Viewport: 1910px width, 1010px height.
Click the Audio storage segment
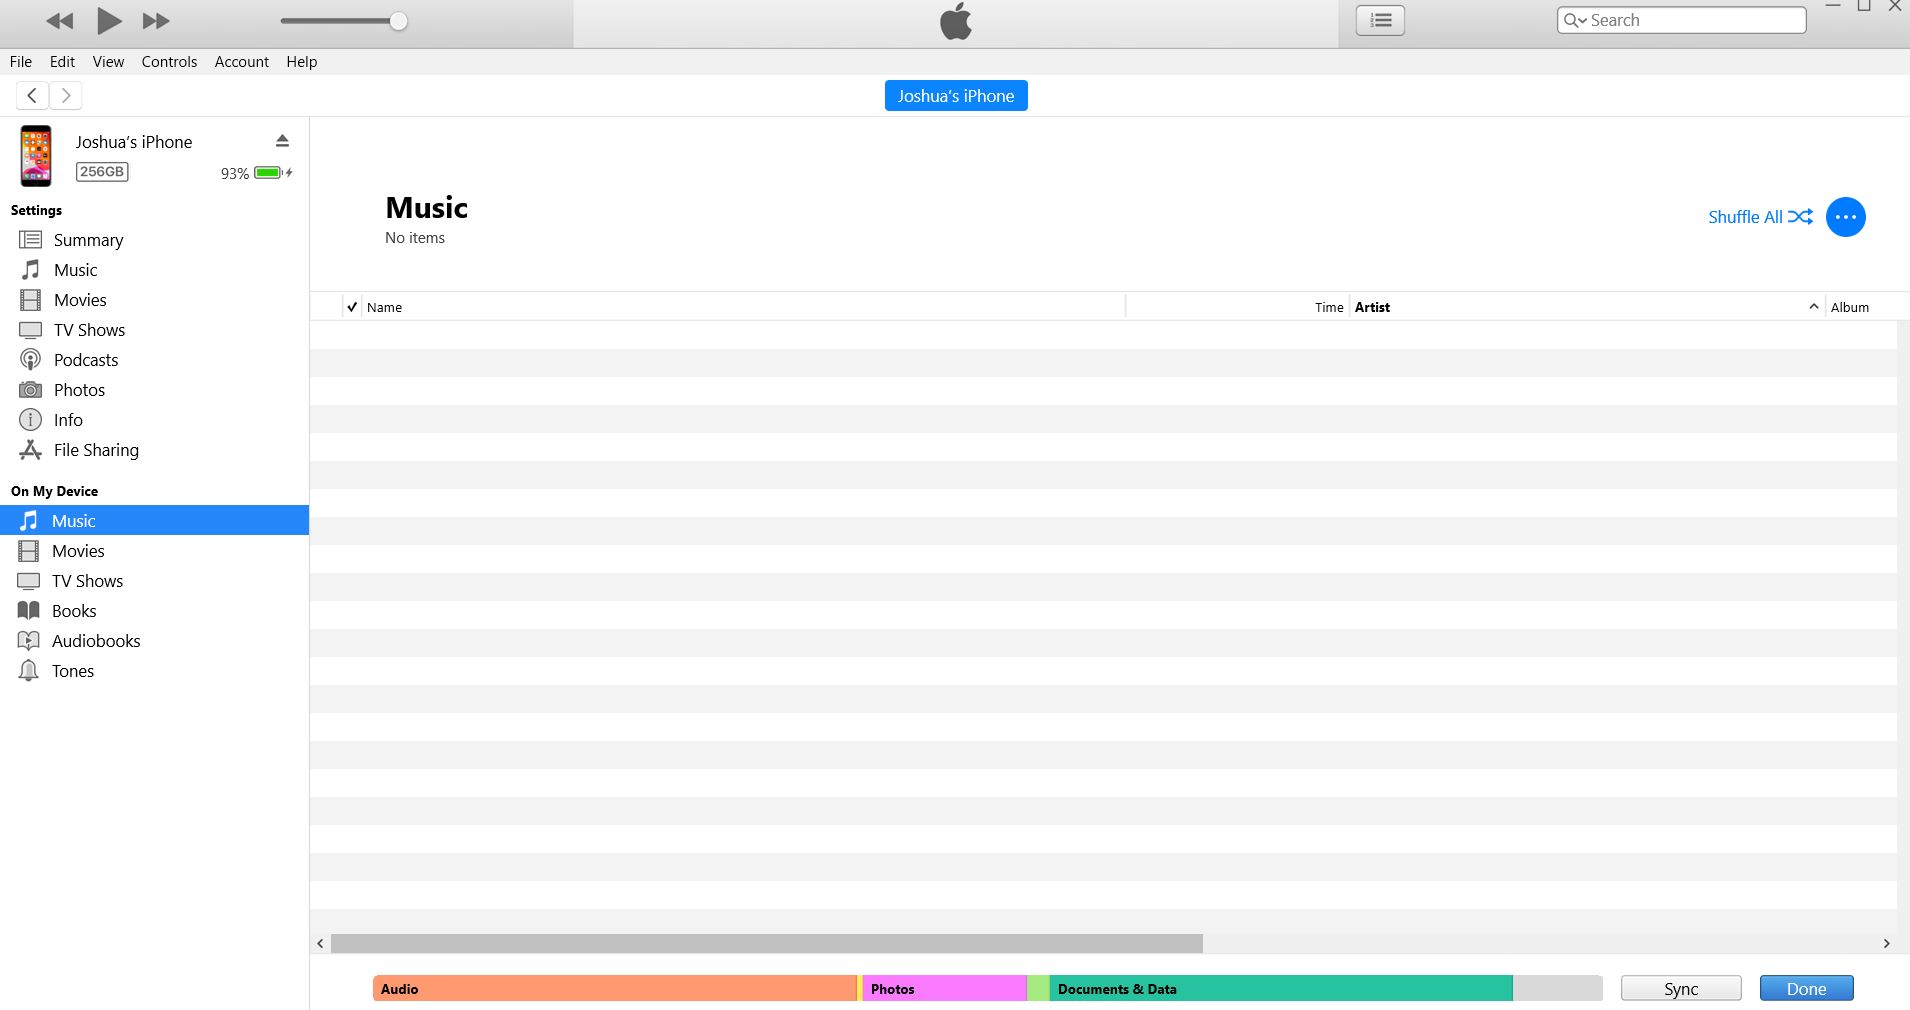615,988
